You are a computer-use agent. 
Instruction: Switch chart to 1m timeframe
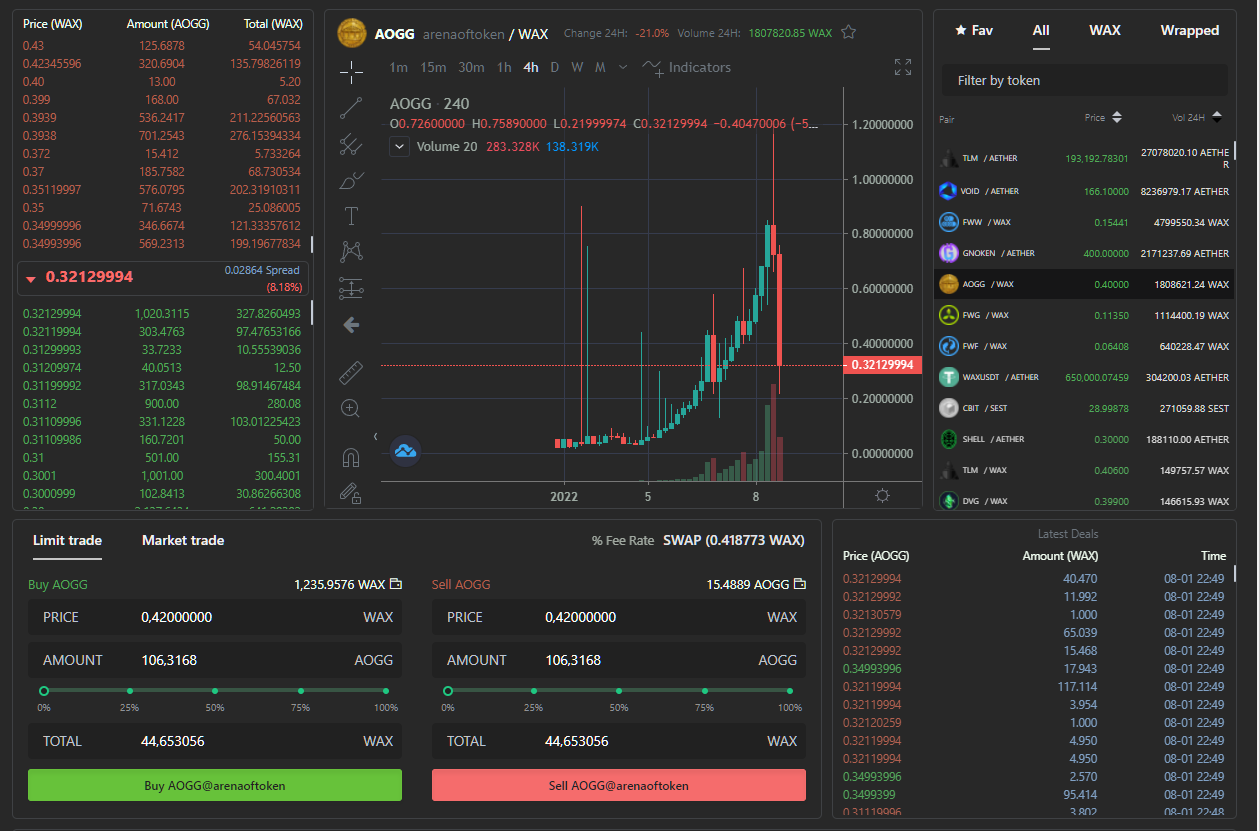click(399, 67)
